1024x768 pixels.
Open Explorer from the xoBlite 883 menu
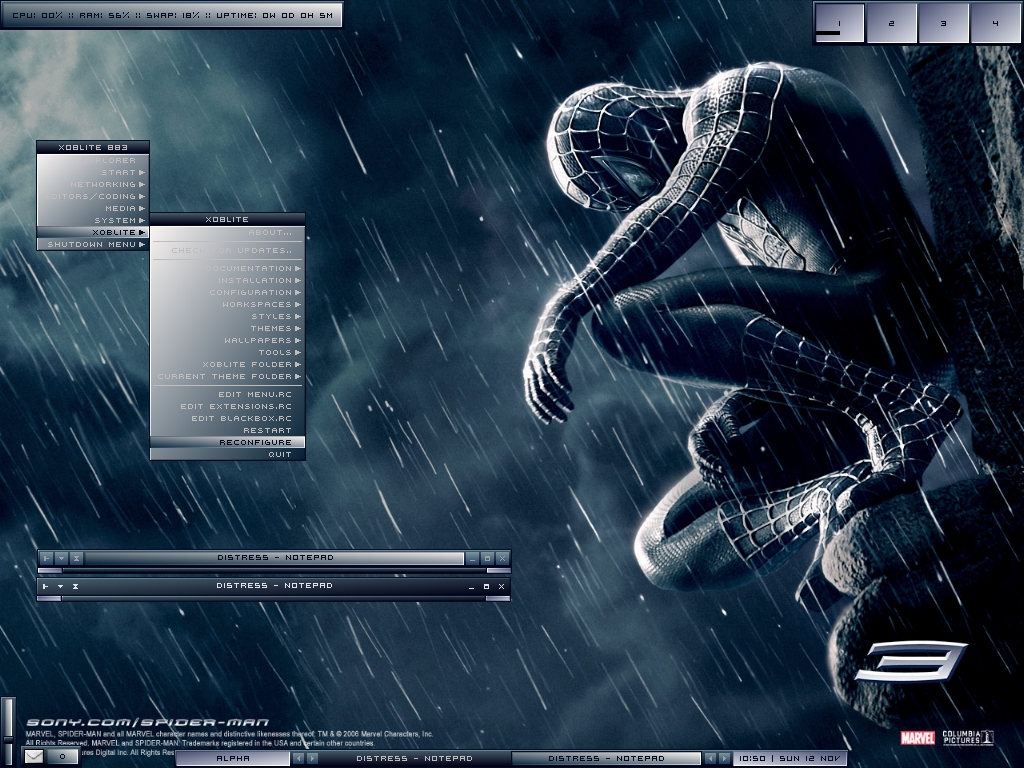[x=93, y=161]
